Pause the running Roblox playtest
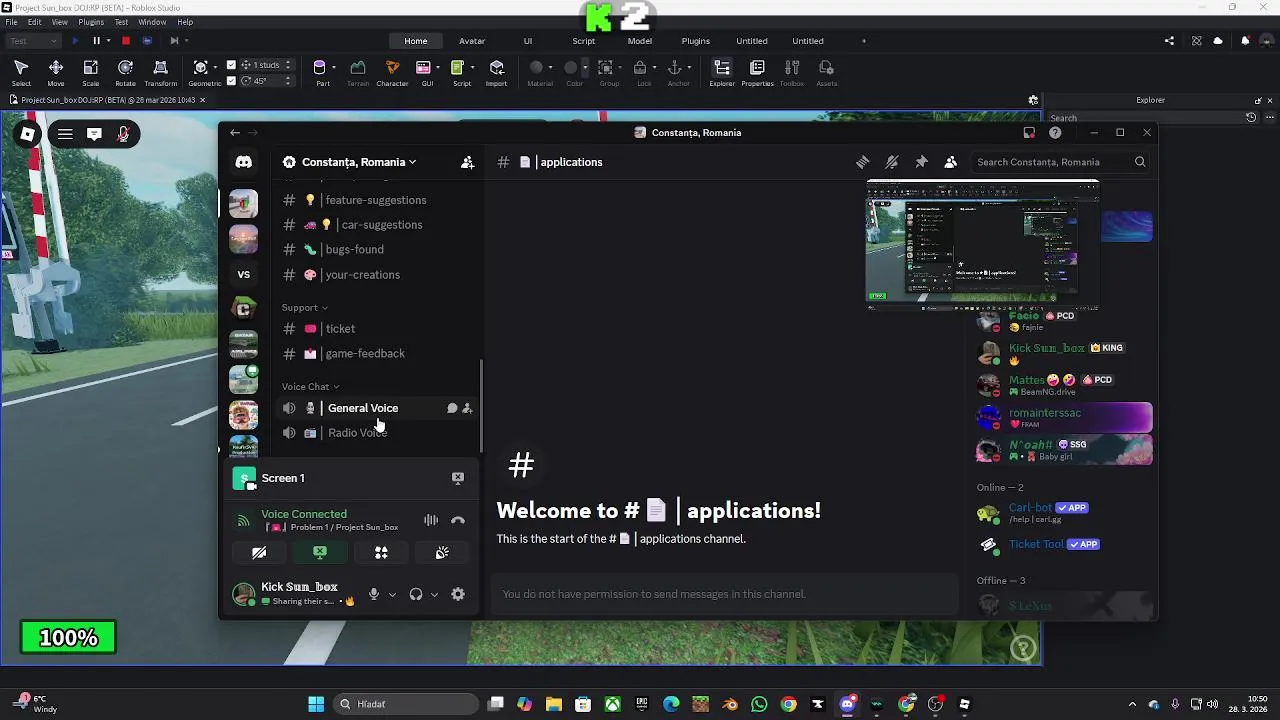 click(x=96, y=41)
